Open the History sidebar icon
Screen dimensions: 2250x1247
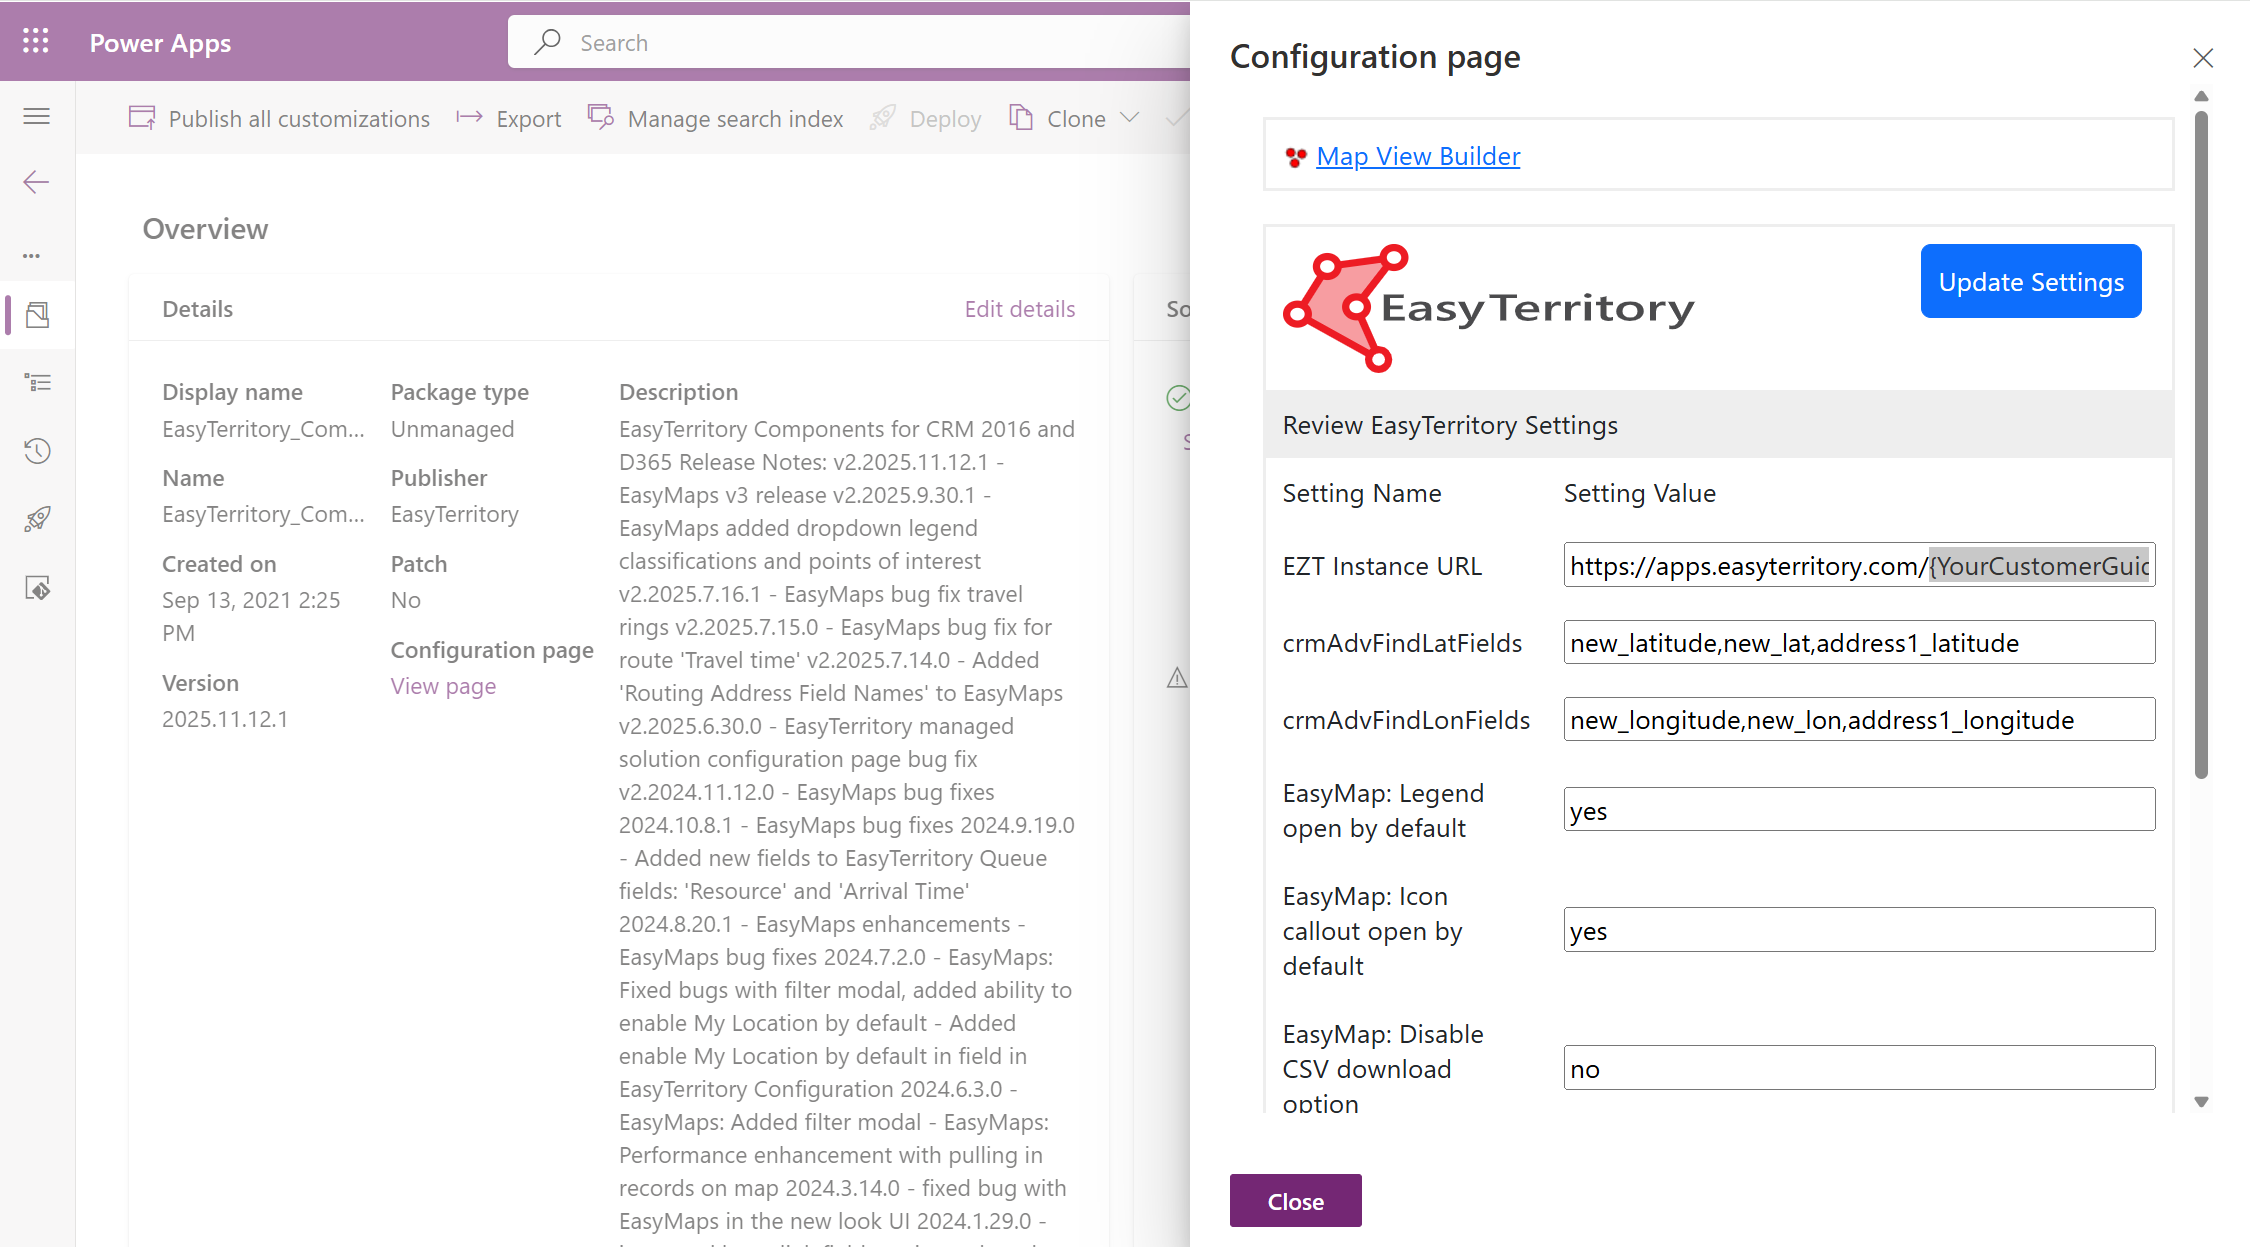[38, 451]
